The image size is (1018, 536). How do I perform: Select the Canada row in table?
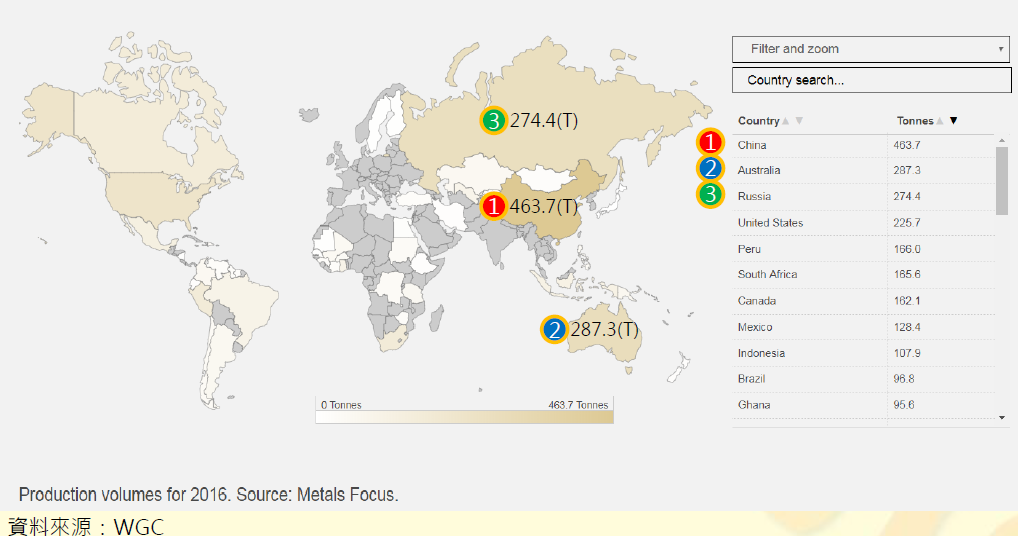tap(863, 301)
